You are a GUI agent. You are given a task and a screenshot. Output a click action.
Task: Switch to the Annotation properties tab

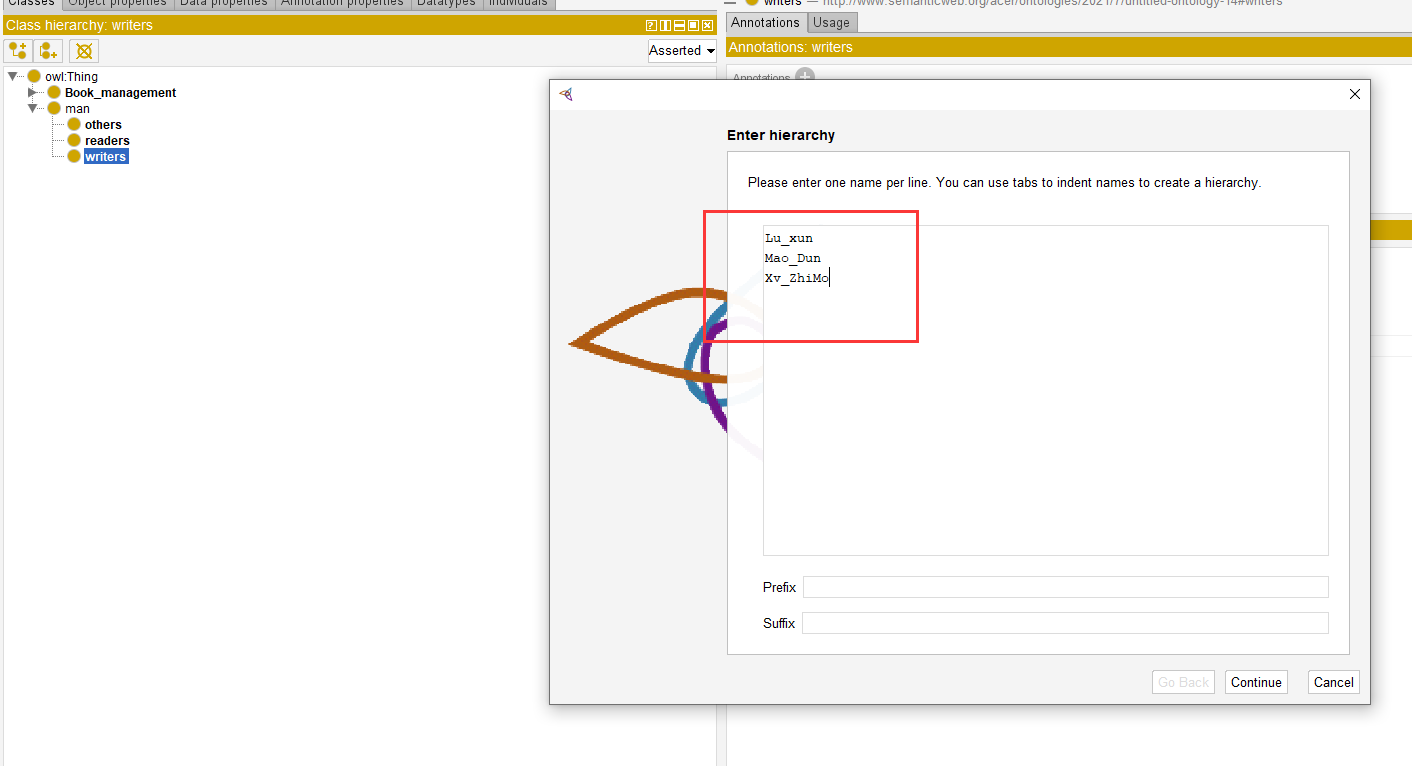(342, 4)
